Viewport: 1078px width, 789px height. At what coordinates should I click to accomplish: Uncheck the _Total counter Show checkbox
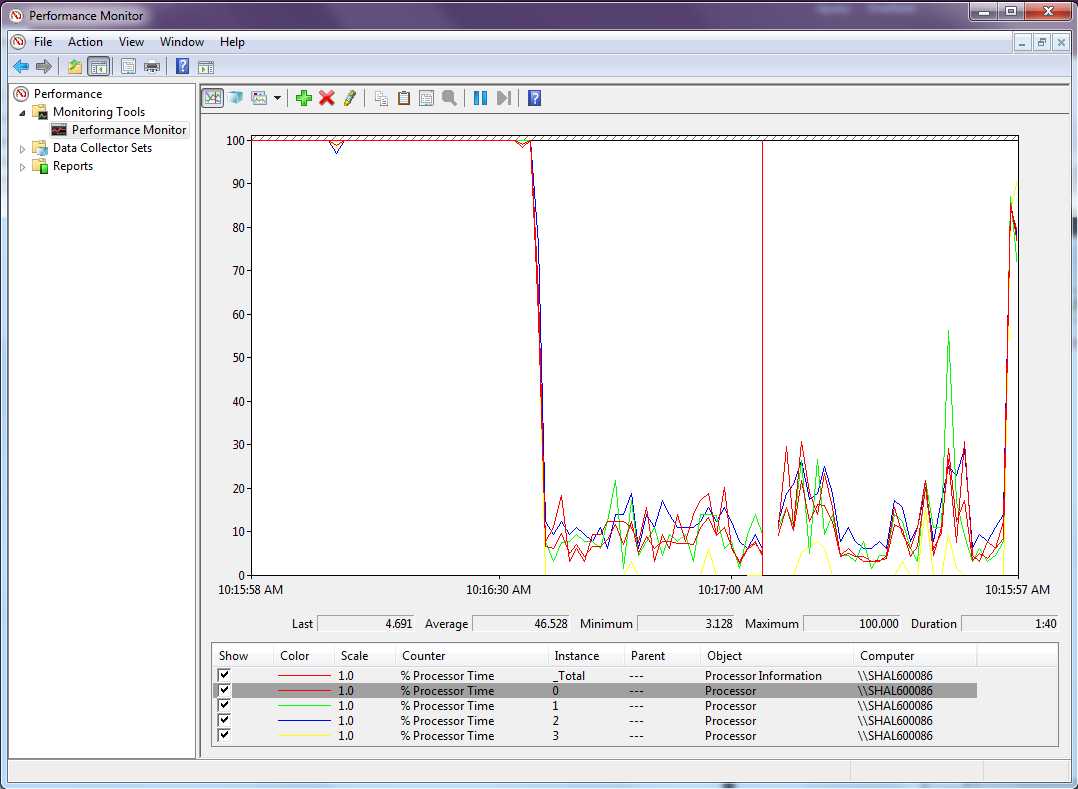pos(224,676)
